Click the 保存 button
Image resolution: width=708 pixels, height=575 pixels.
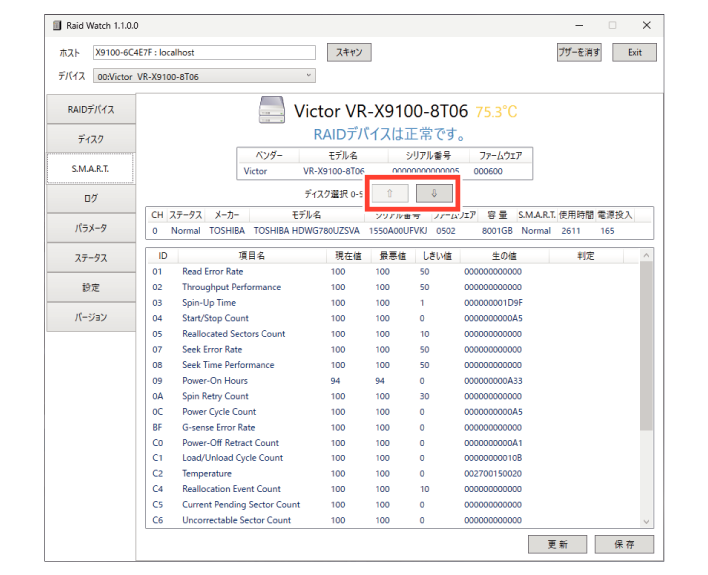[624, 544]
